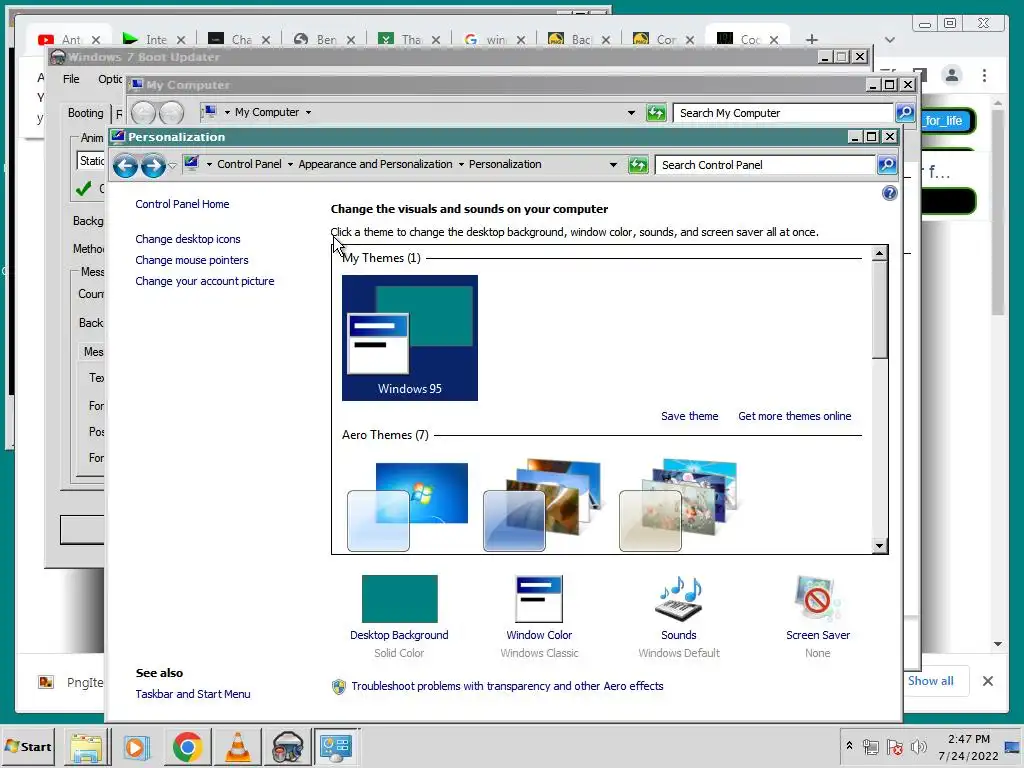Select the Windows 7 Aero theme

click(408, 505)
